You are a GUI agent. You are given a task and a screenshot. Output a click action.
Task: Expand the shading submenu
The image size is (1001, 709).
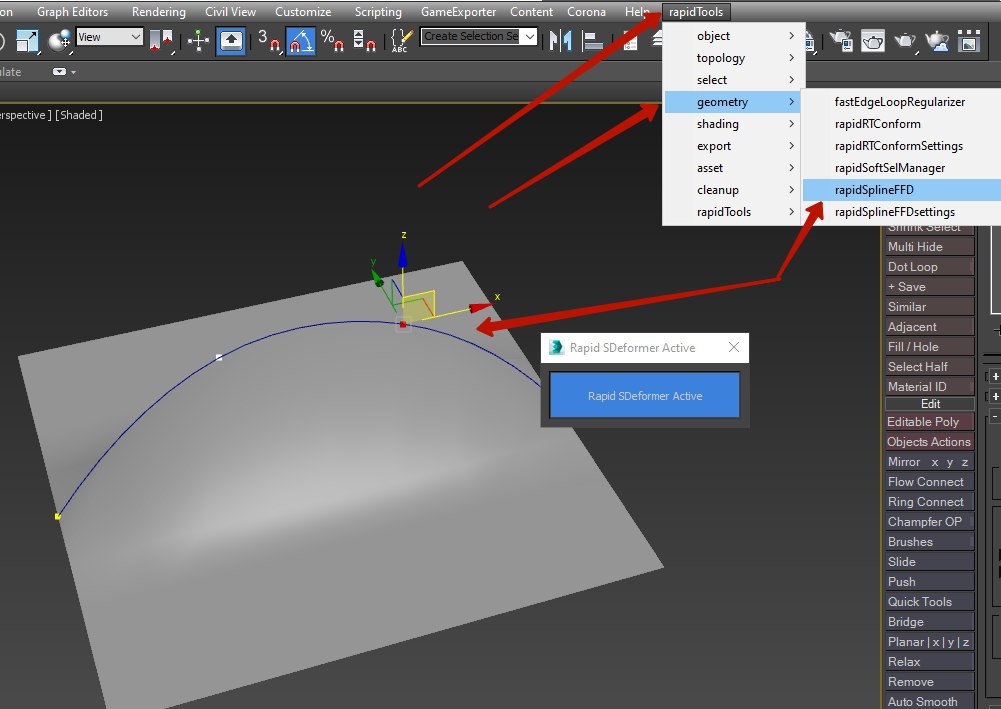(734, 124)
